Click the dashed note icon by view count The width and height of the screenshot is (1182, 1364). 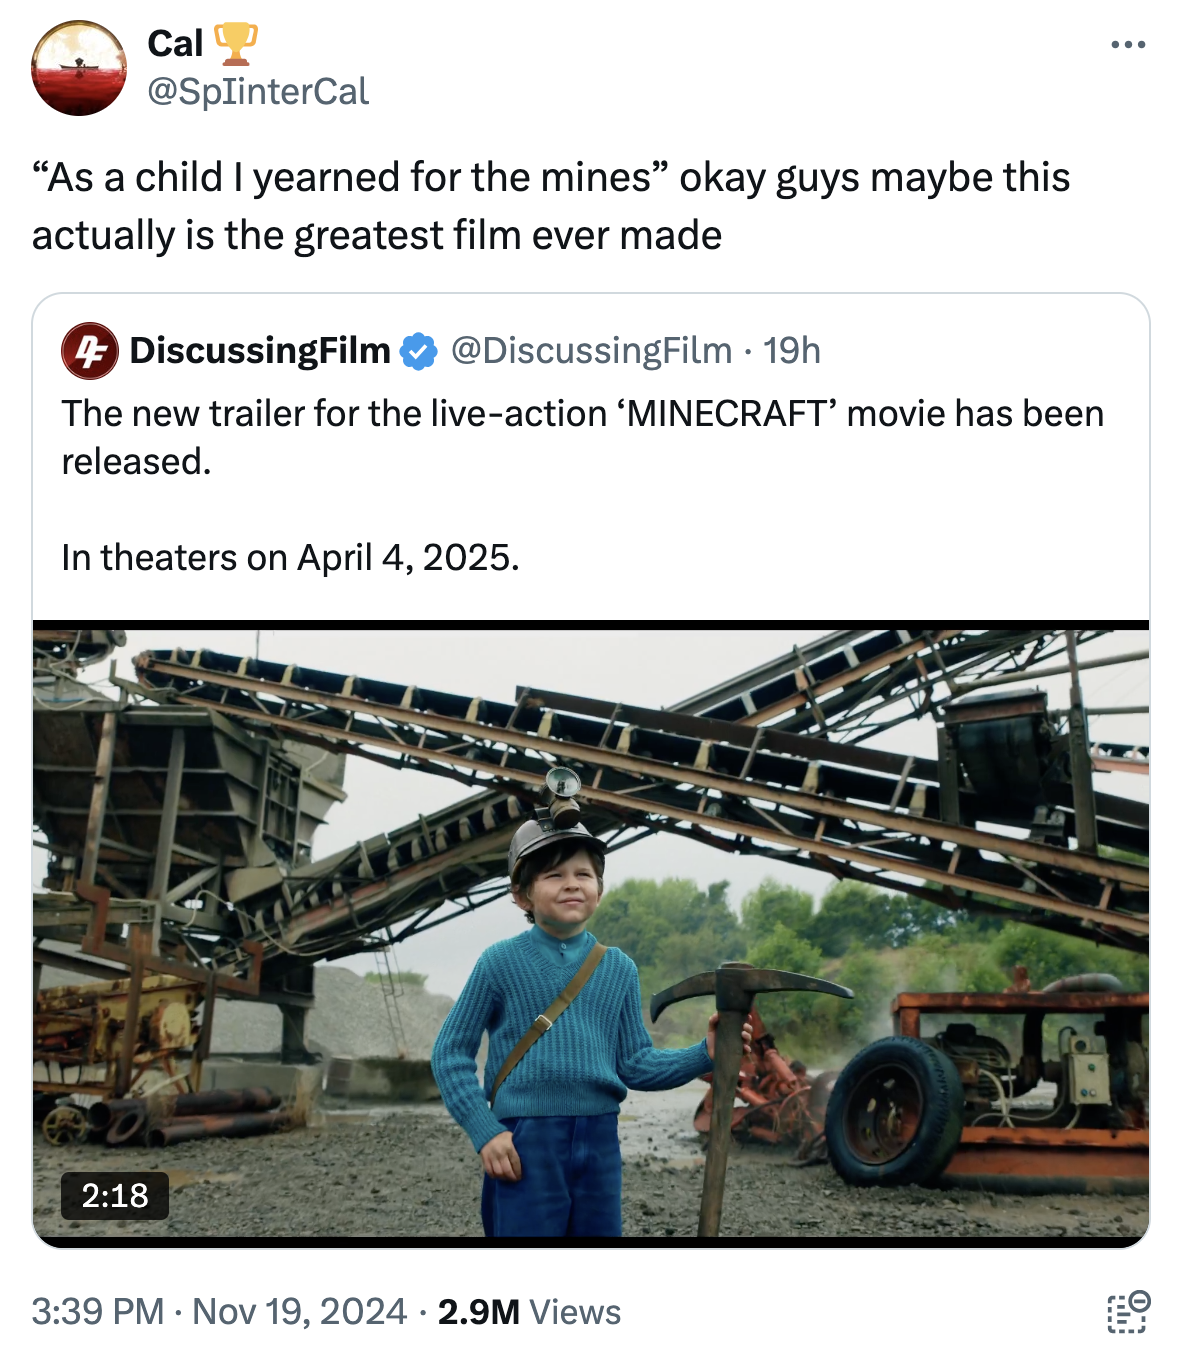pyautogui.click(x=1128, y=1312)
